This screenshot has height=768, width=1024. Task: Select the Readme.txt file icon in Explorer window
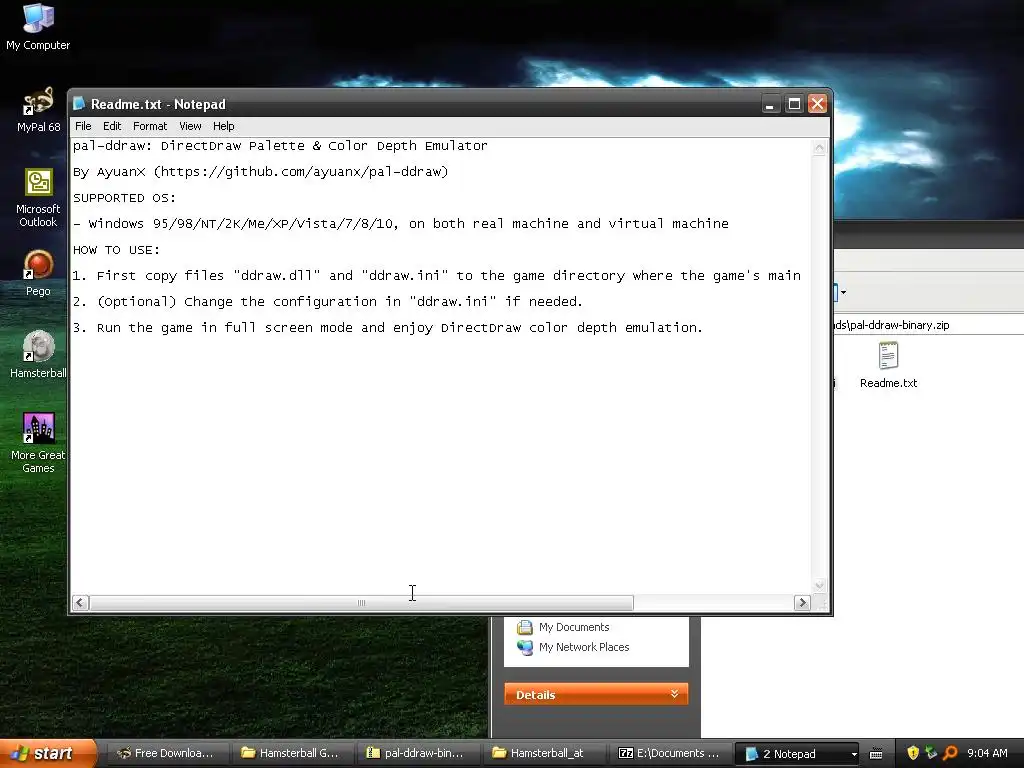point(888,365)
